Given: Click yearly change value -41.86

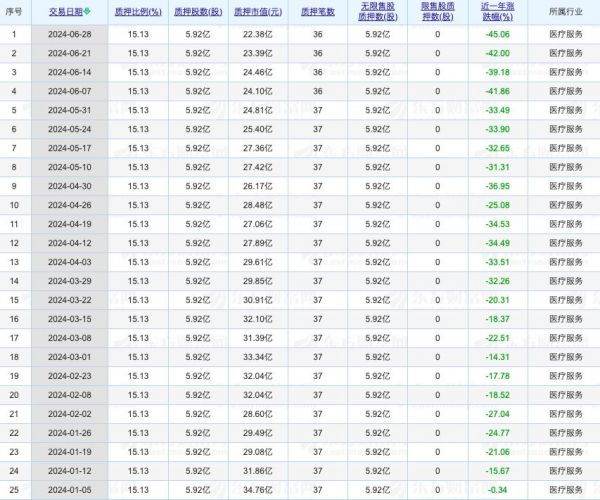Looking at the screenshot, I should [497, 91].
